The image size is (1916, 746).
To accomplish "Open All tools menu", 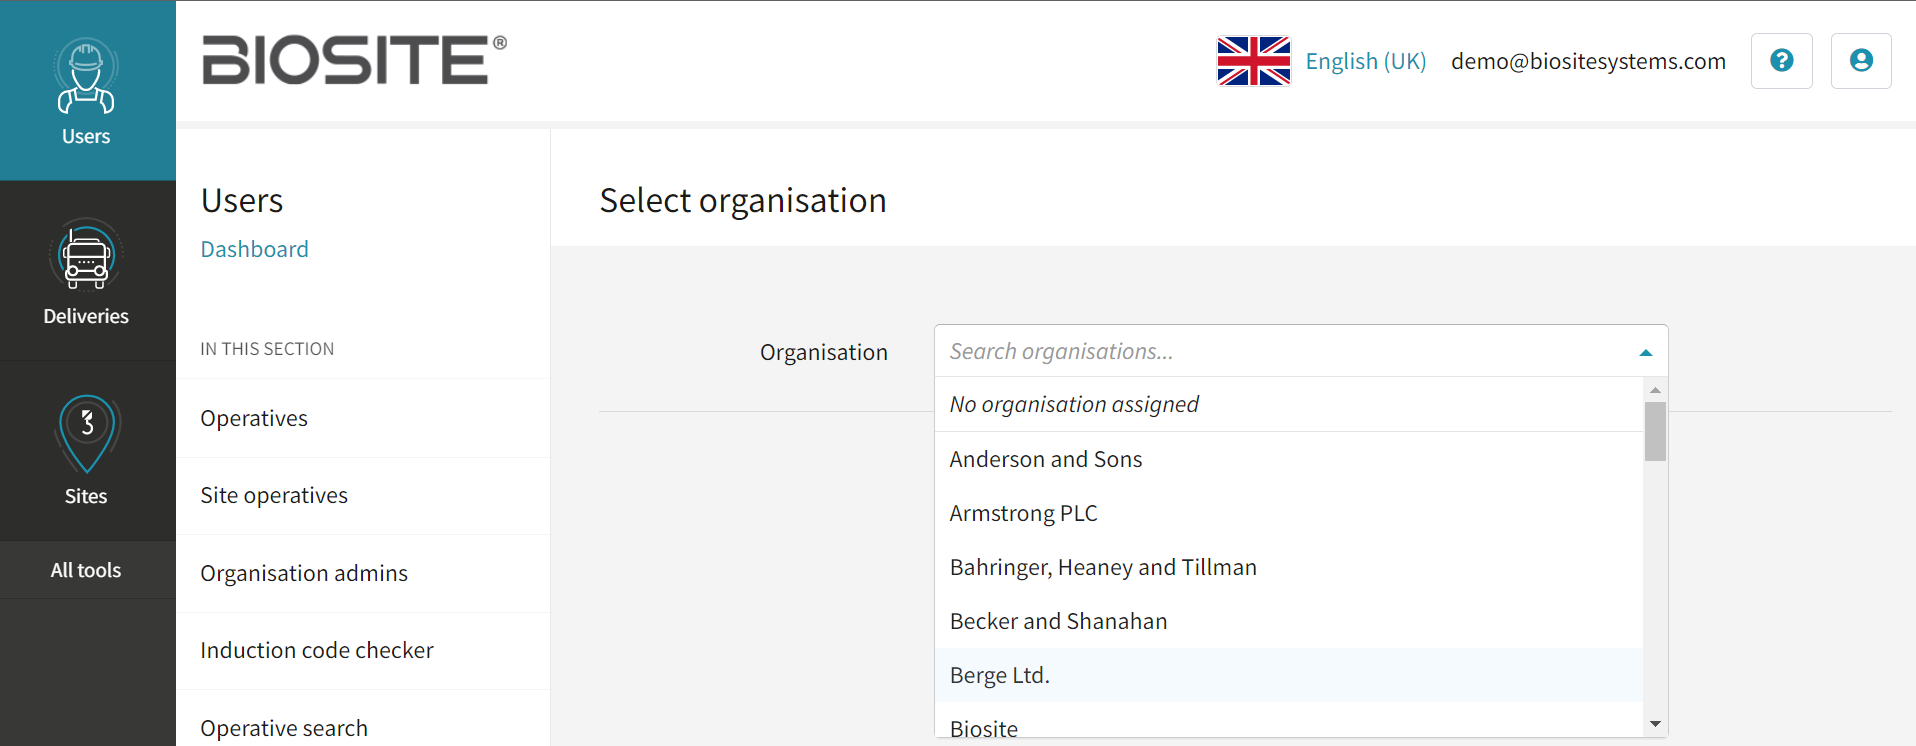I will 87,570.
